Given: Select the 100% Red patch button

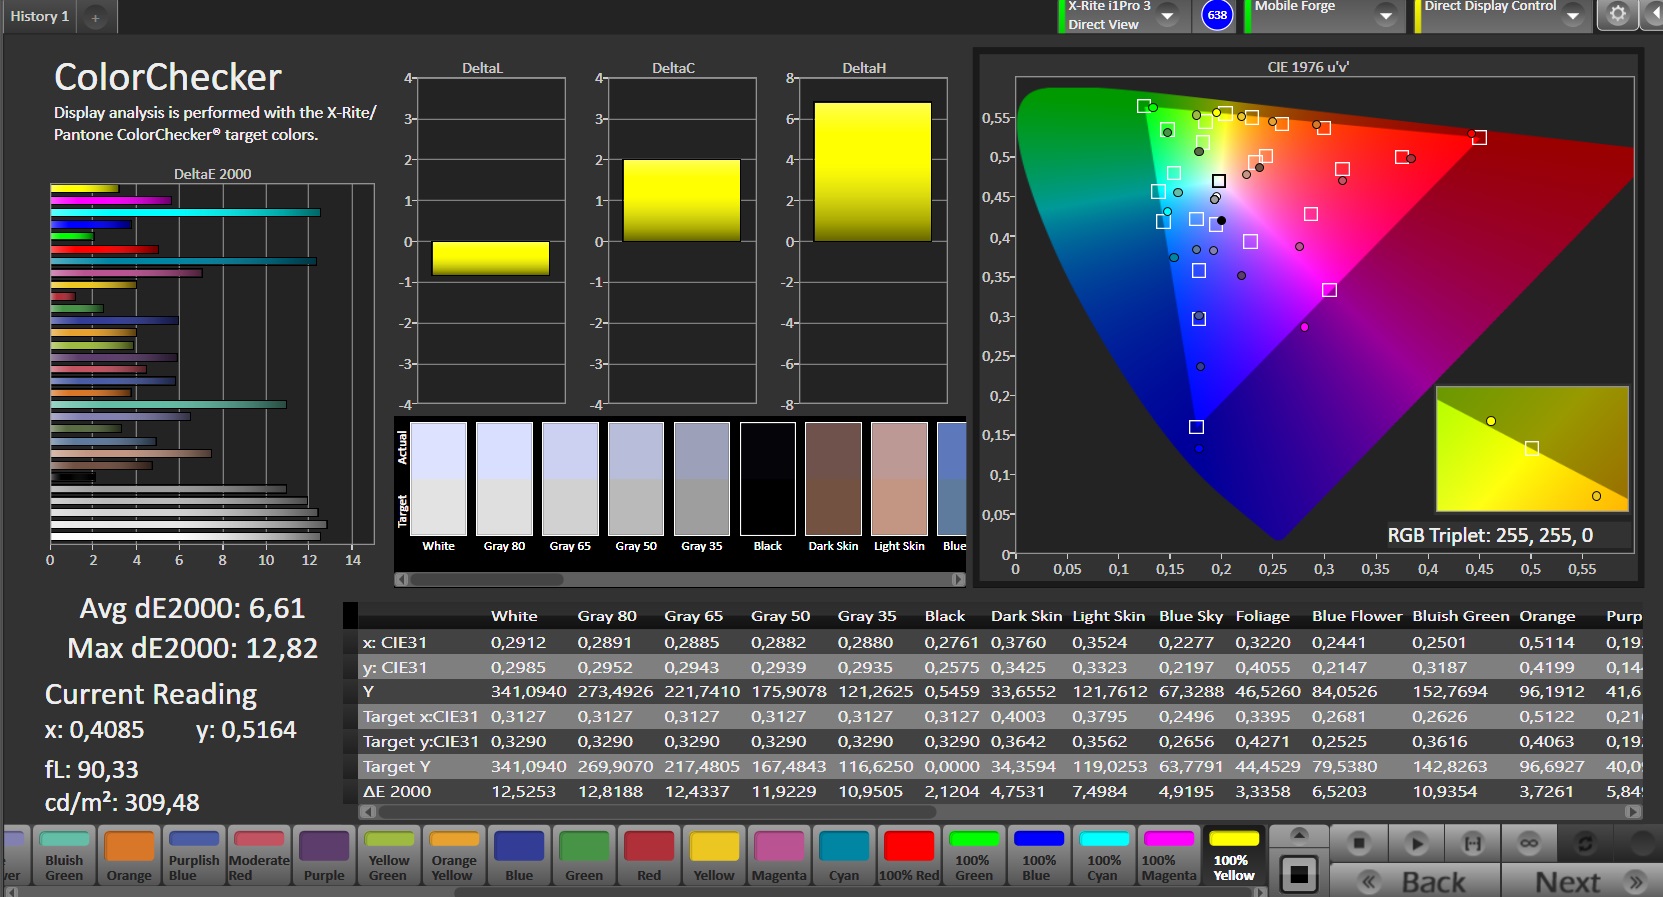Looking at the screenshot, I should point(909,856).
